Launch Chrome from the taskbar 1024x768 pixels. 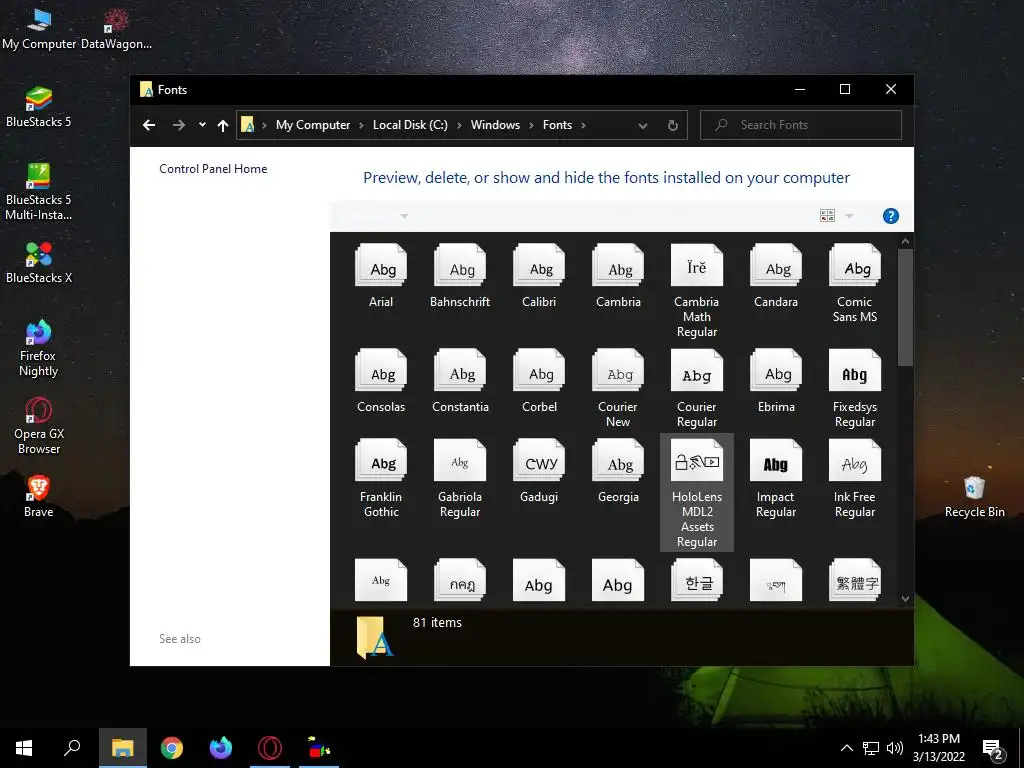[x=172, y=748]
